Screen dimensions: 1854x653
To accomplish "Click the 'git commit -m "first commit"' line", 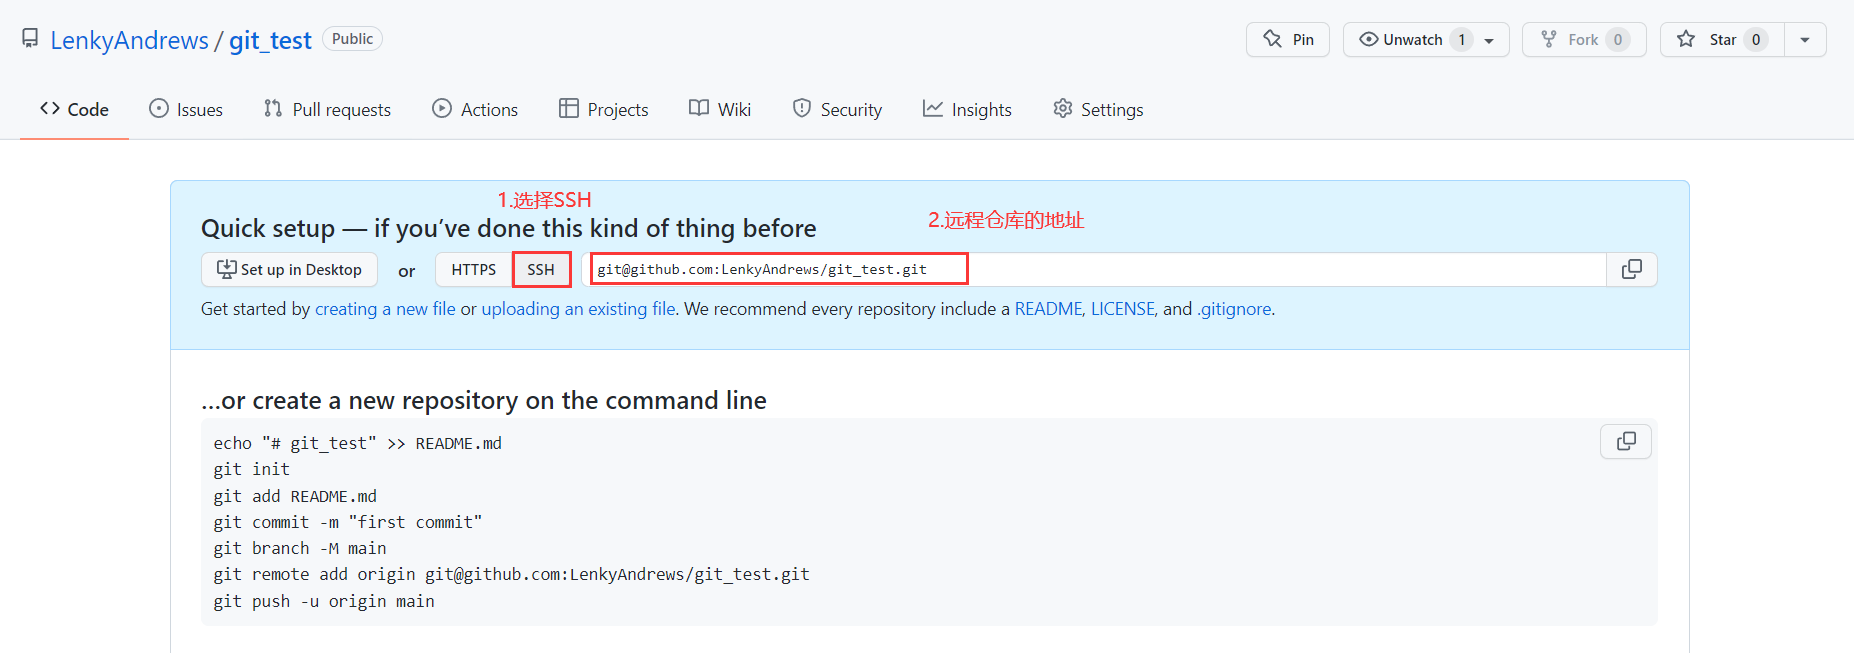I will point(348,522).
